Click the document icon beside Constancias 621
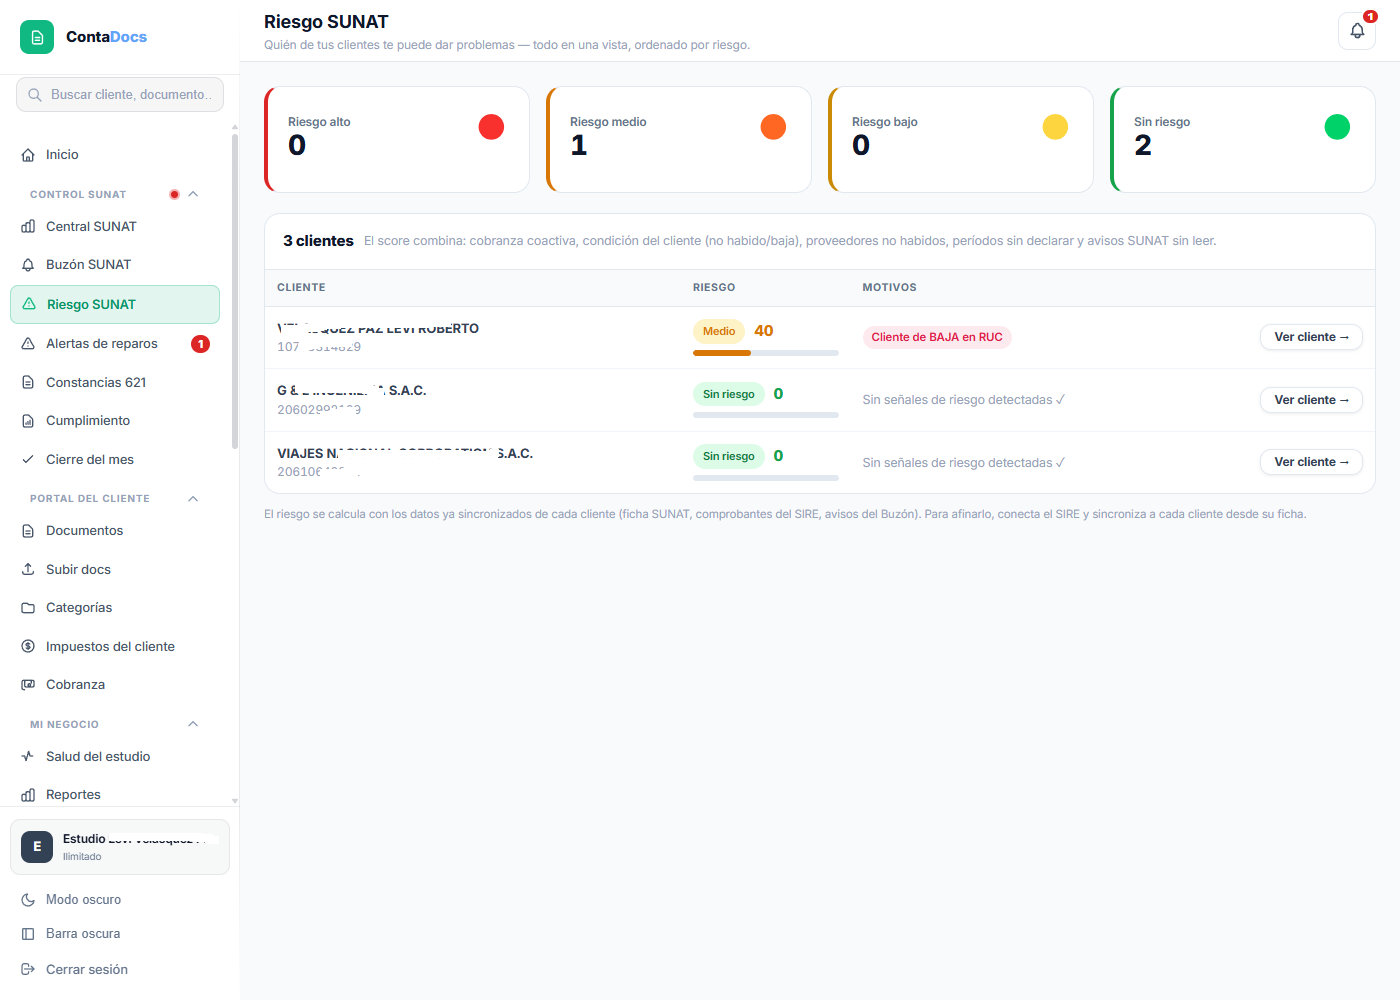Screen dimensions: 1400x1000 pyautogui.click(x=28, y=383)
